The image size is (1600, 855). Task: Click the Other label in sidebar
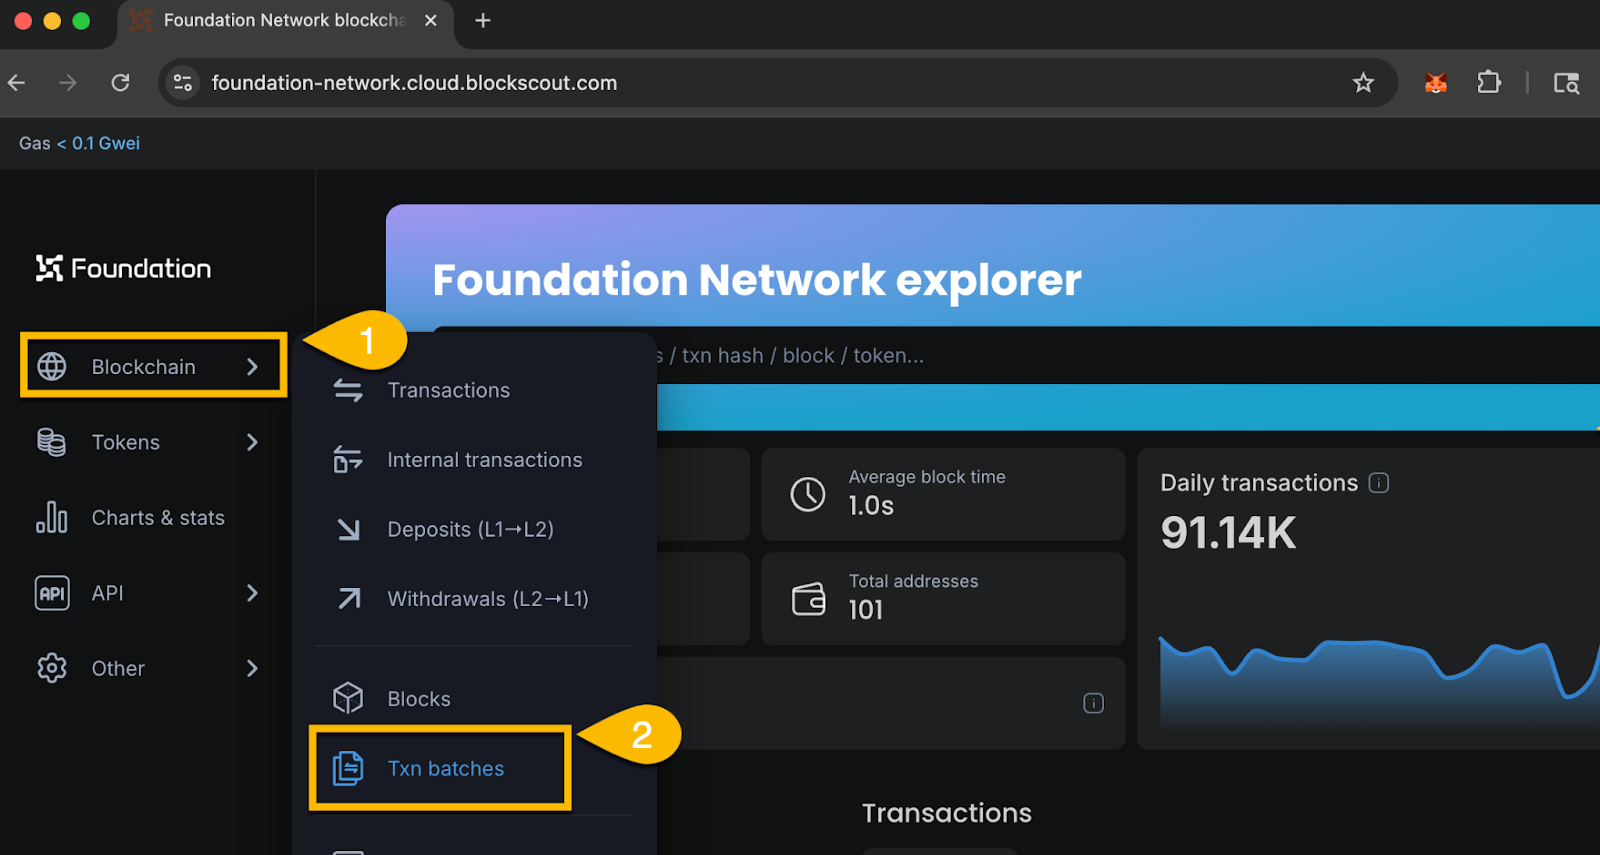tap(118, 668)
